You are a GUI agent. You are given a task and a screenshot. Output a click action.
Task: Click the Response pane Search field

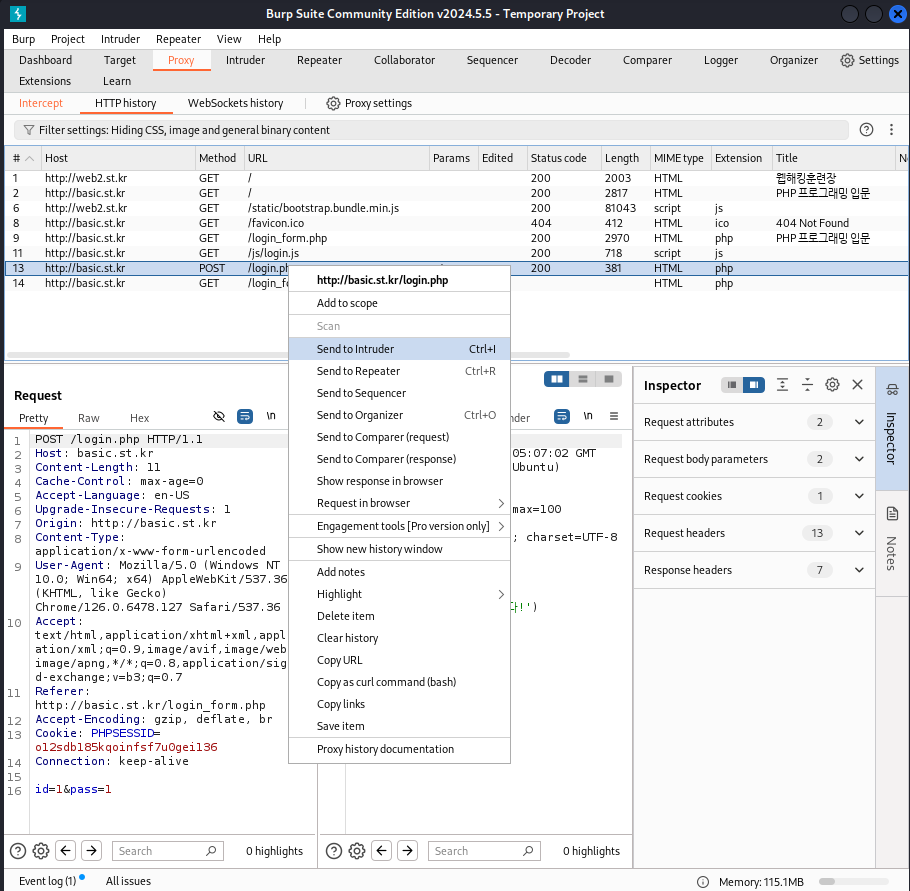(484, 851)
